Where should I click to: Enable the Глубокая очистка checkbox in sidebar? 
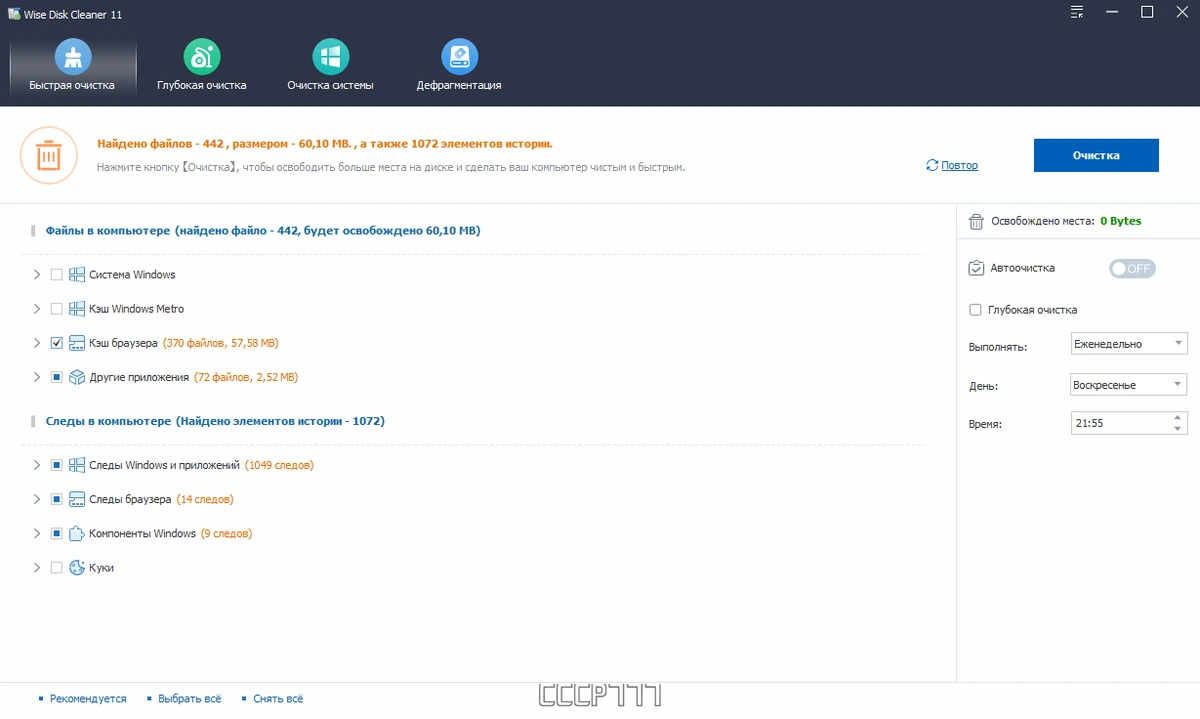pos(975,310)
